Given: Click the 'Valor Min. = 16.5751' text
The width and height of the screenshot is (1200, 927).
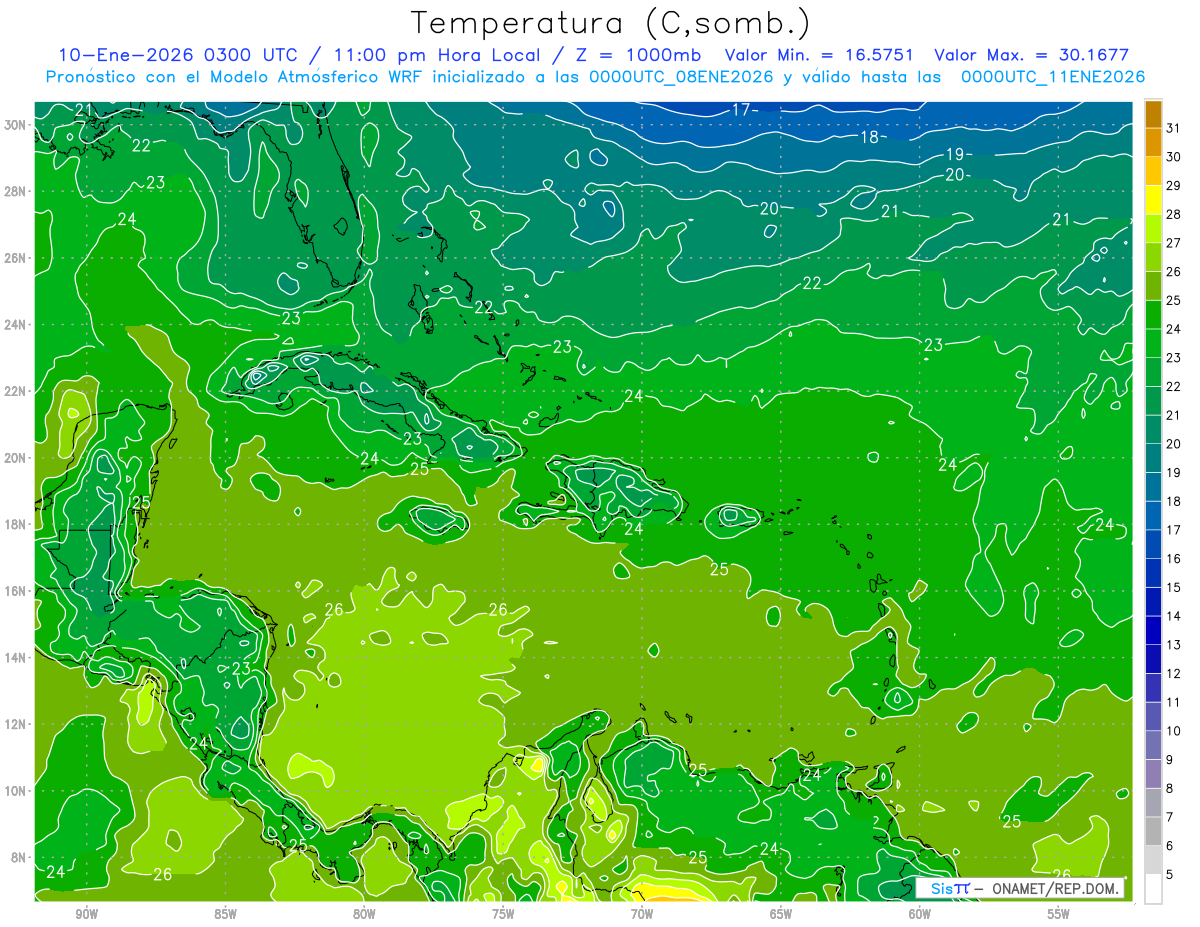Looking at the screenshot, I should 820,55.
